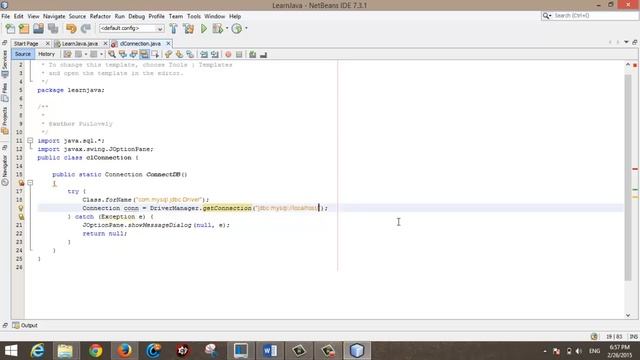Screen dimensions: 640x360
Task: Jump to Last Edit location icon
Action: pos(67,54)
